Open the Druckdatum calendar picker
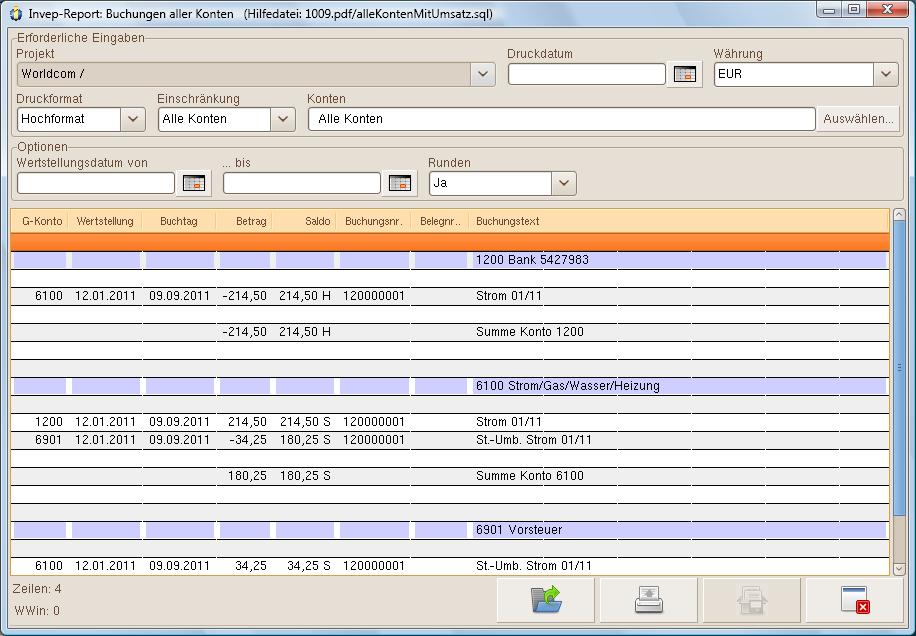916x636 pixels. 685,74
